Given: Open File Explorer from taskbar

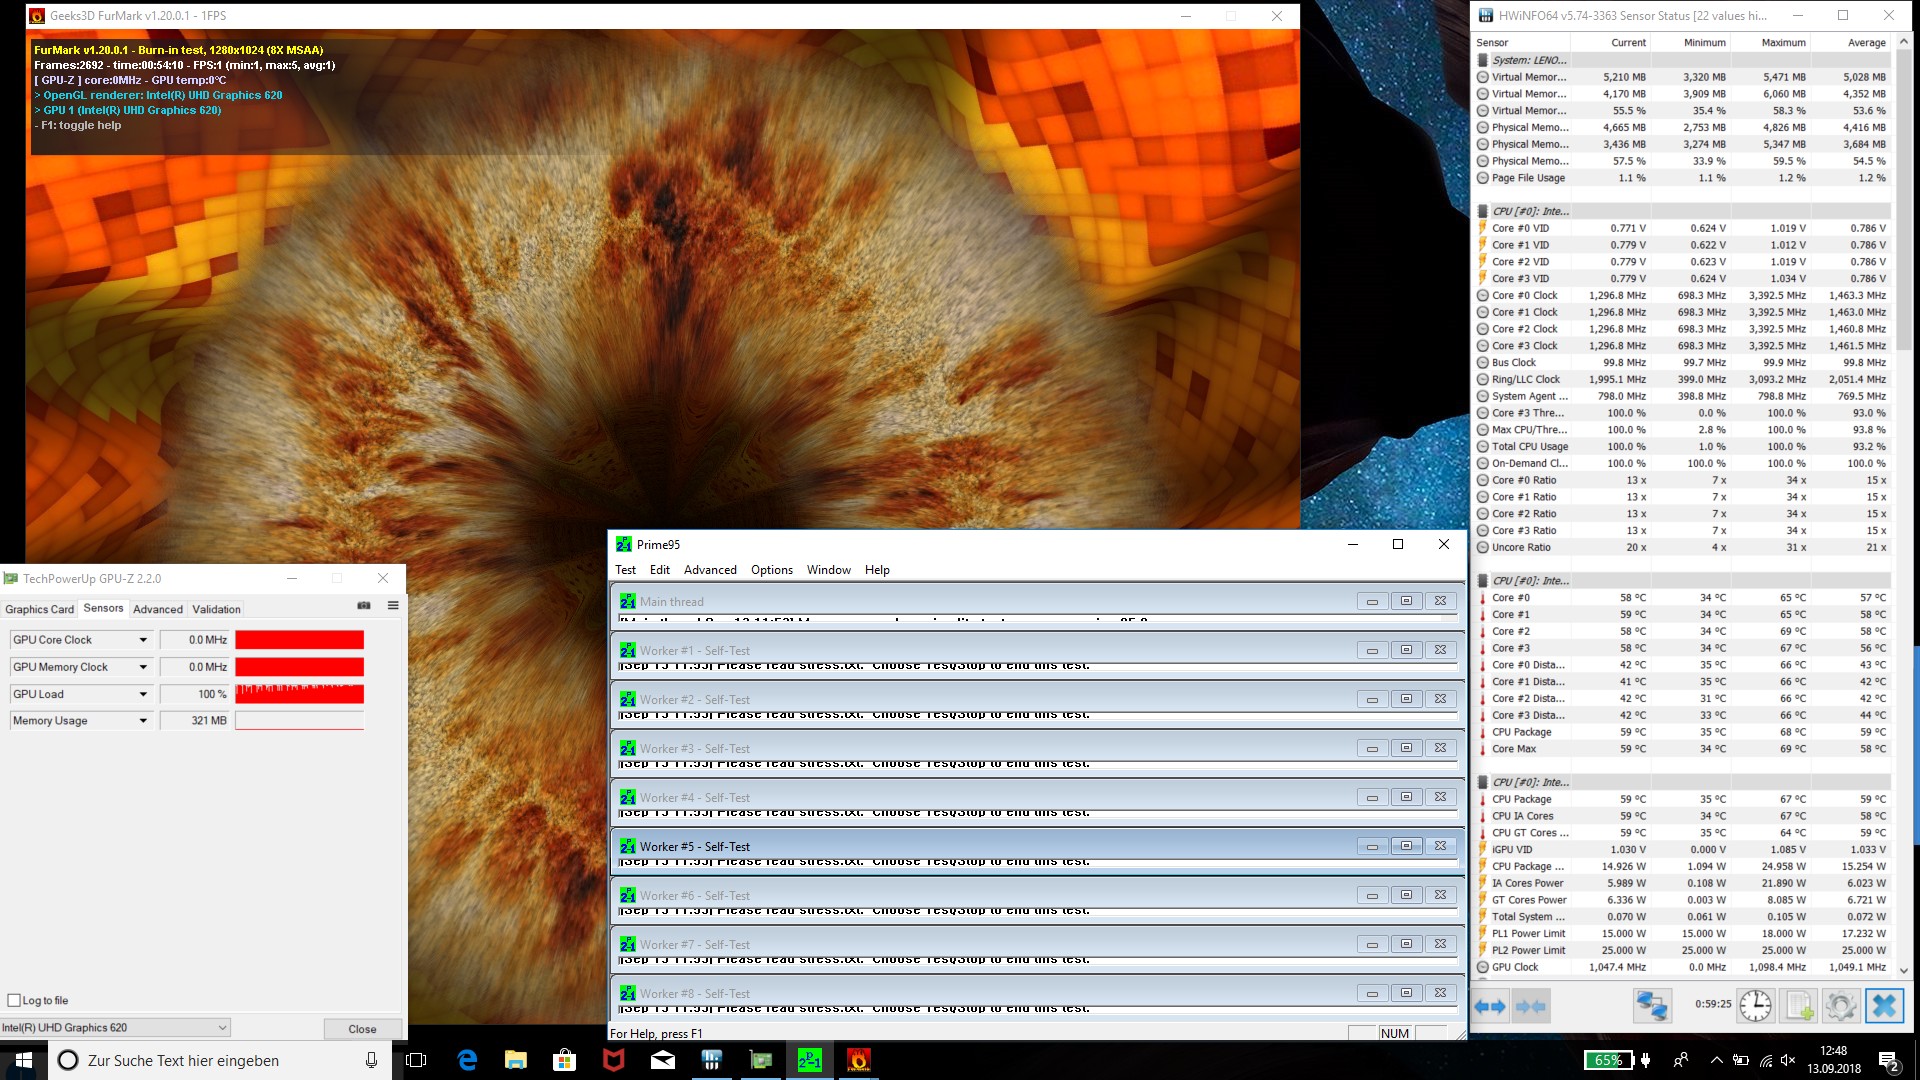Looking at the screenshot, I should [x=516, y=1060].
